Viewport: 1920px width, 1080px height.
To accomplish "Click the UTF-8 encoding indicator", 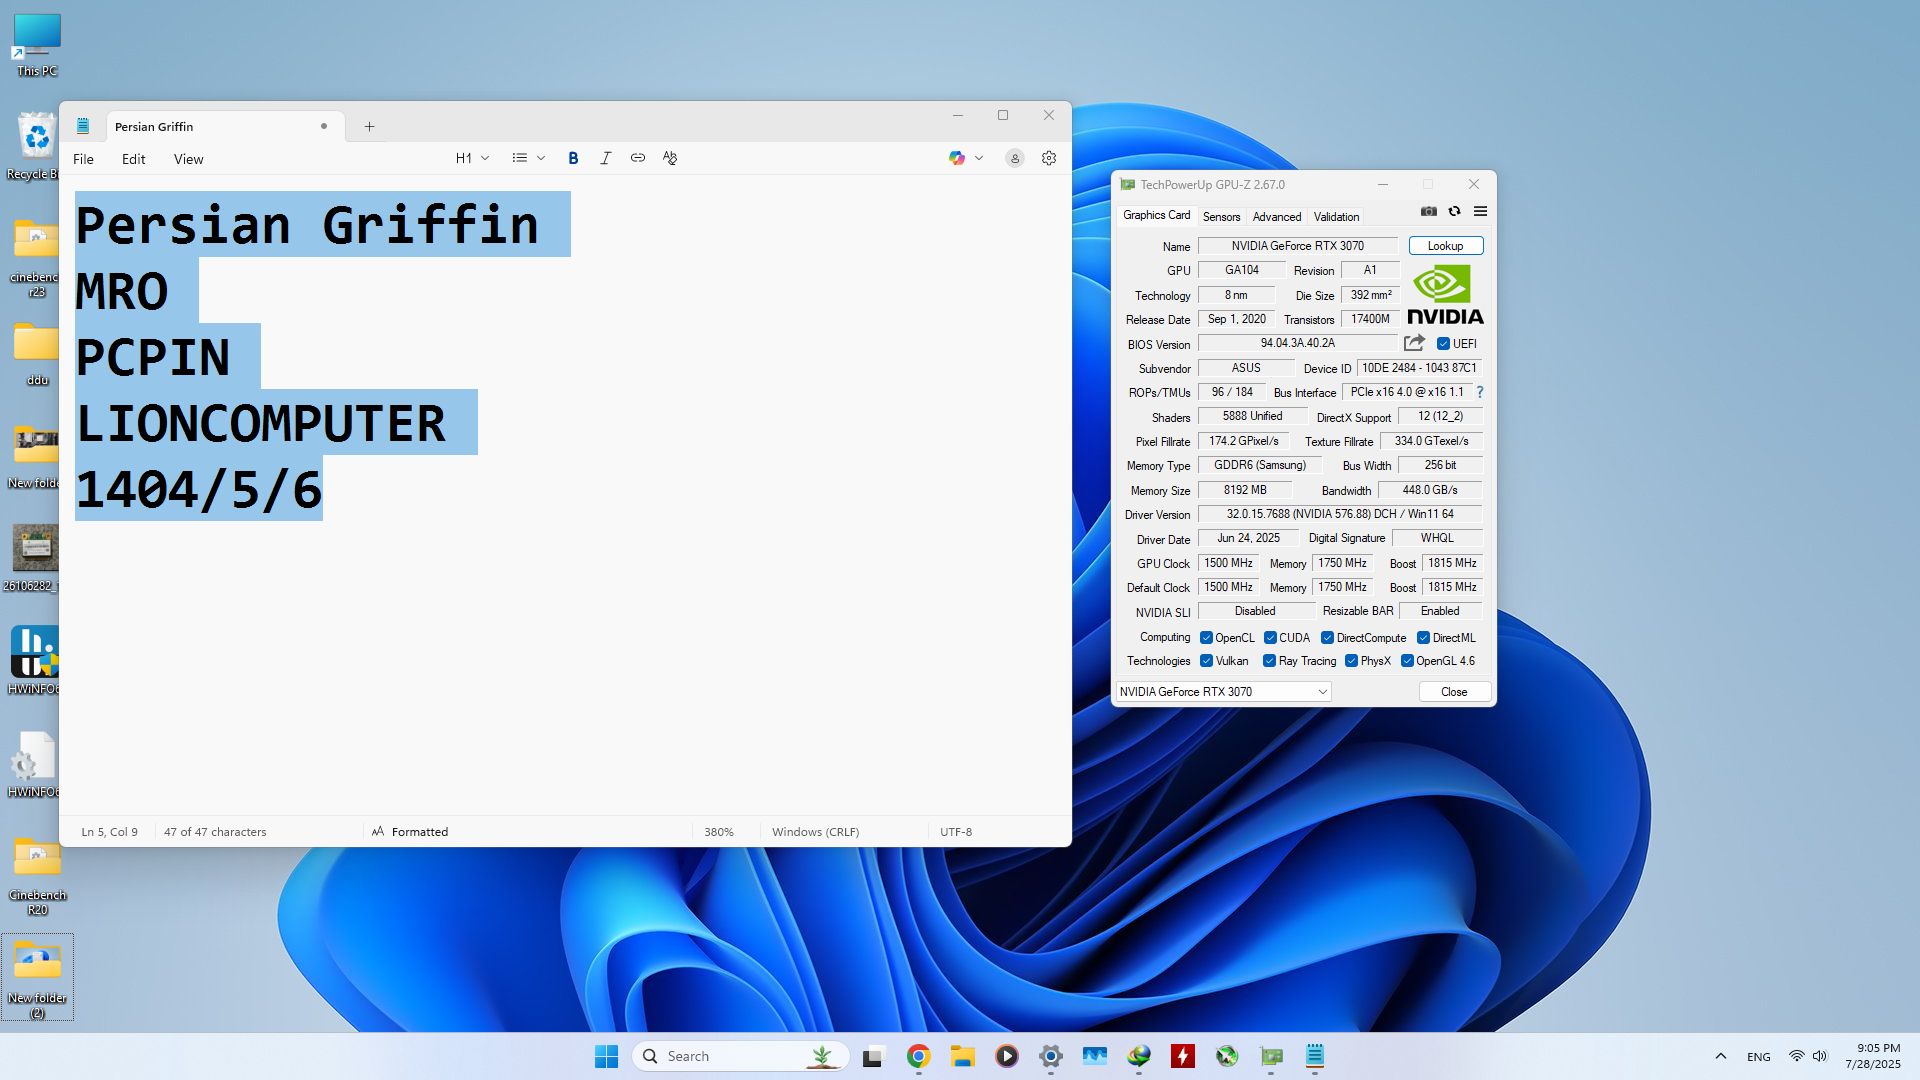I will point(956,832).
